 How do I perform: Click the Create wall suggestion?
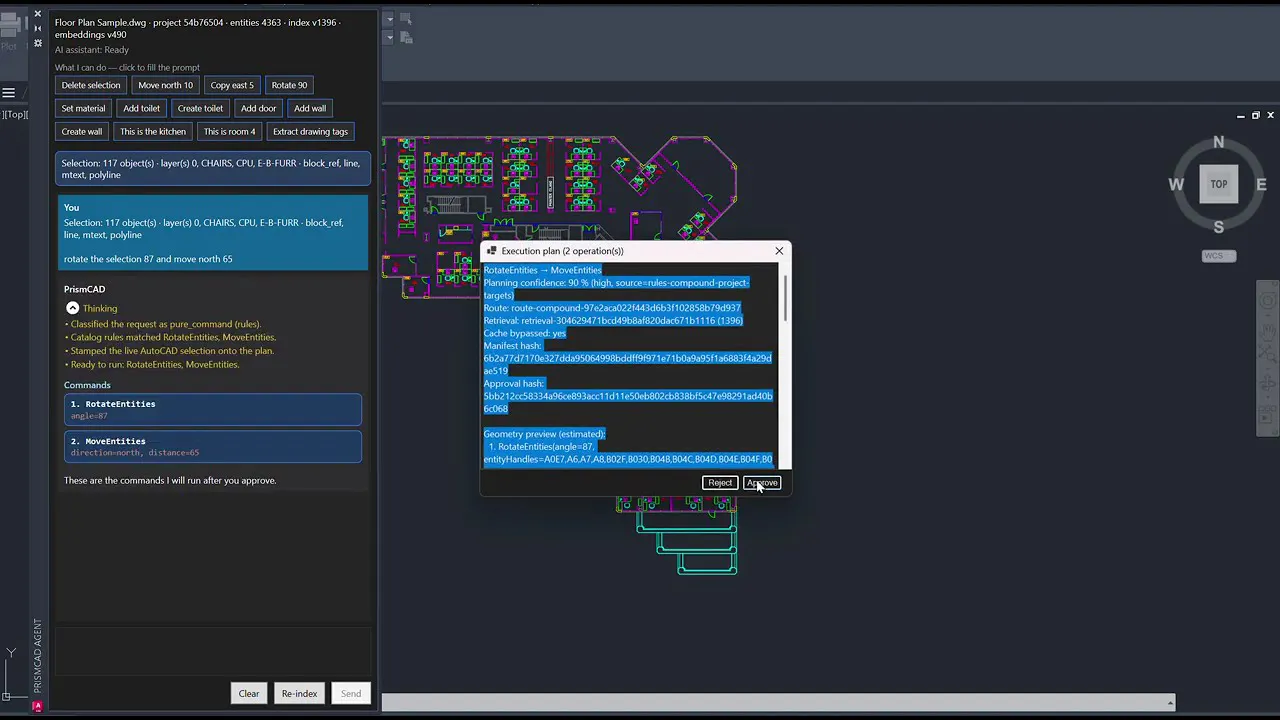tap(82, 131)
